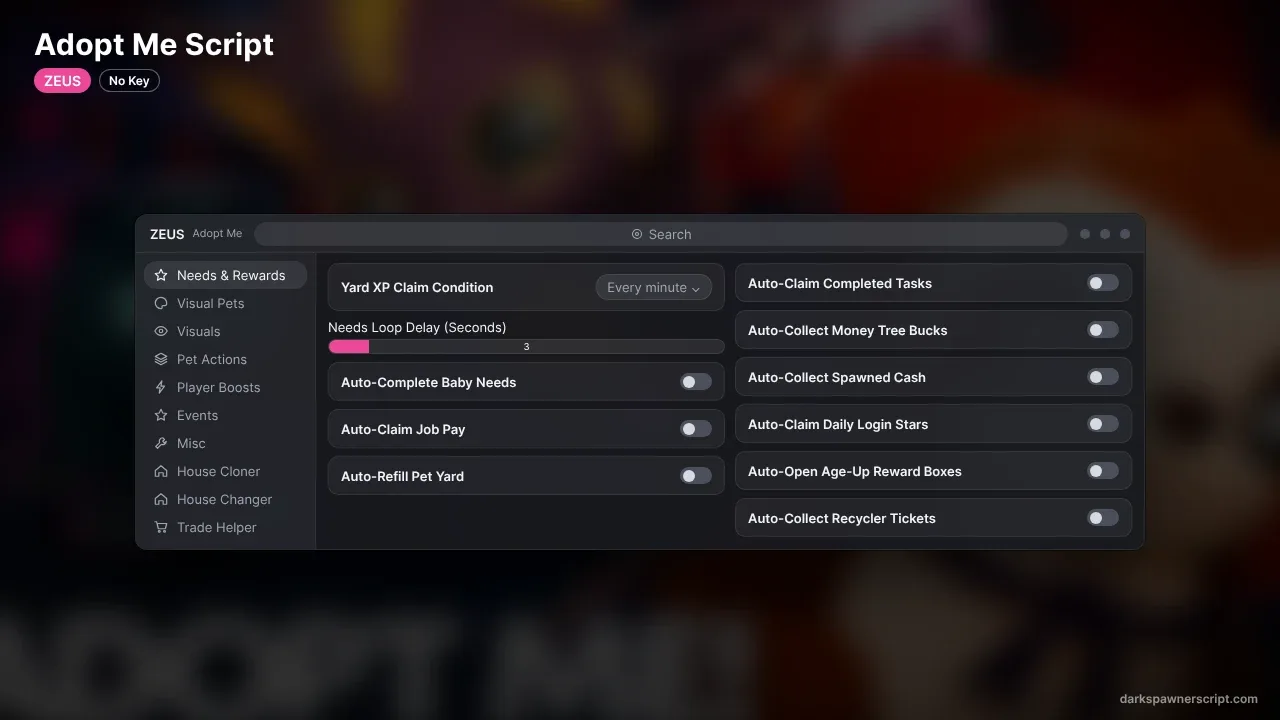Click the pink ZEUS badge

(62, 81)
